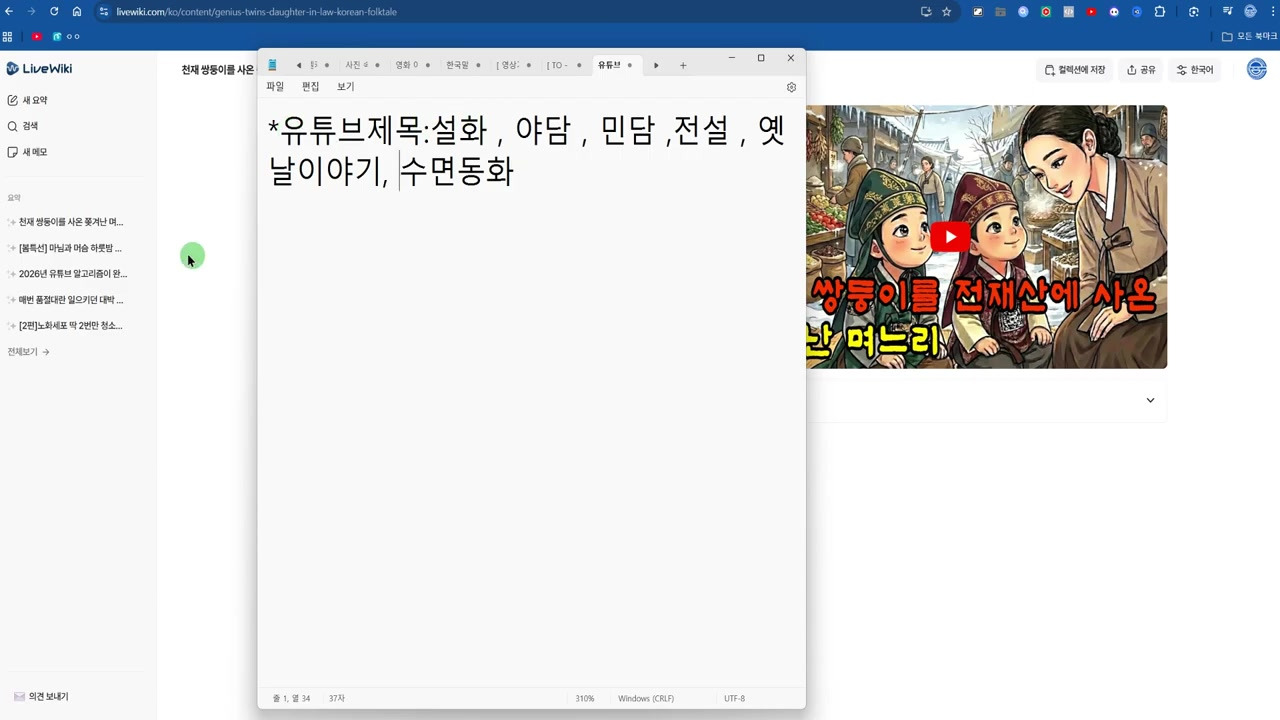The width and height of the screenshot is (1280, 720).
Task: Open Notepad settings gear icon
Action: tap(791, 87)
